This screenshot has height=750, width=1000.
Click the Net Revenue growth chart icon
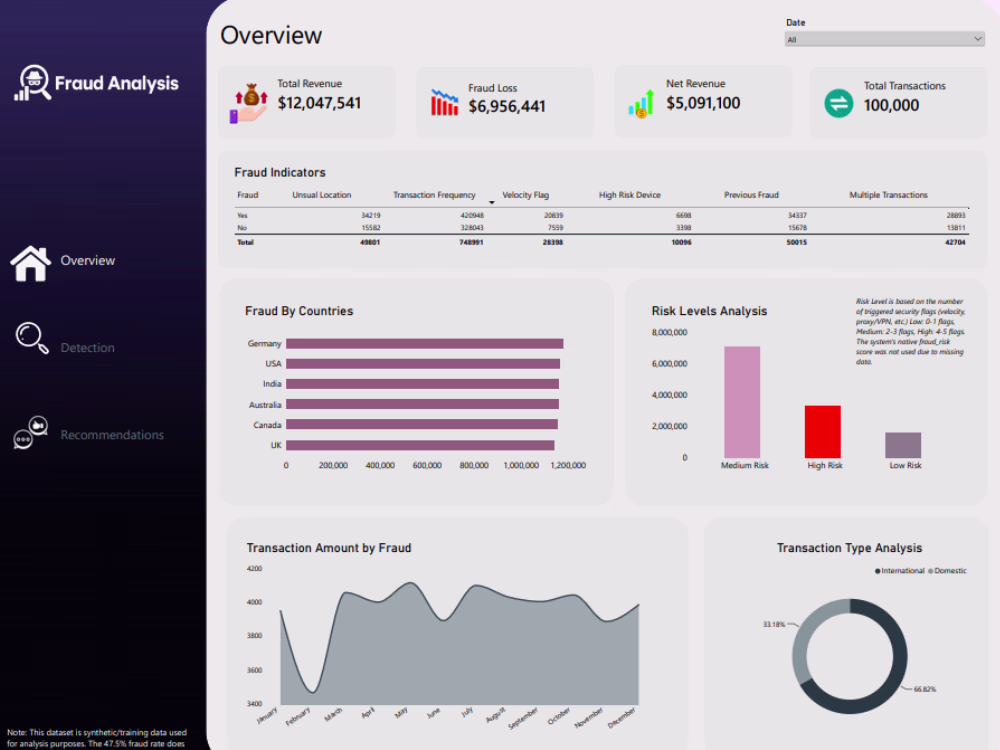click(x=642, y=103)
